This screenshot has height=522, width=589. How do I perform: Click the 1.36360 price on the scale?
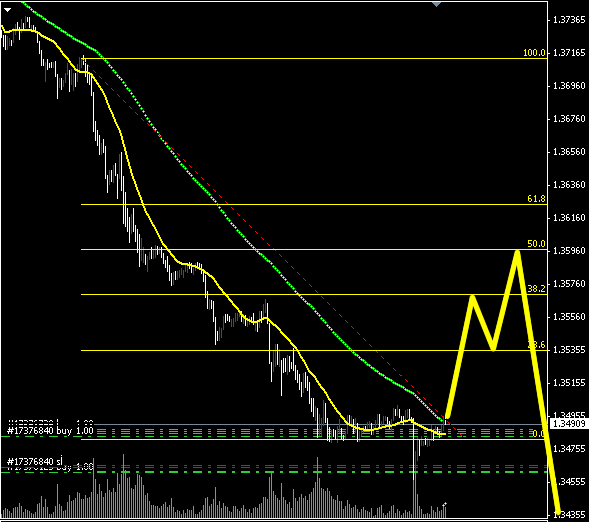coord(569,185)
